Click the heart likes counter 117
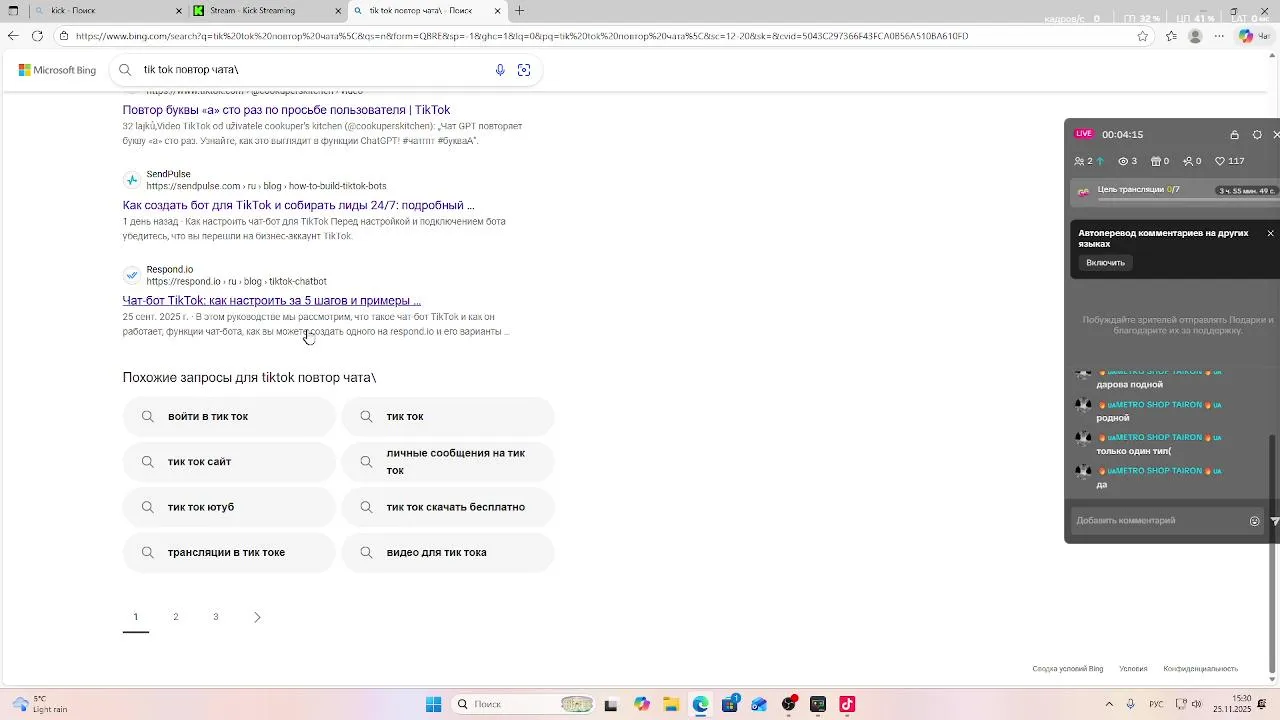Image resolution: width=1280 pixels, height=720 pixels. click(1229, 161)
